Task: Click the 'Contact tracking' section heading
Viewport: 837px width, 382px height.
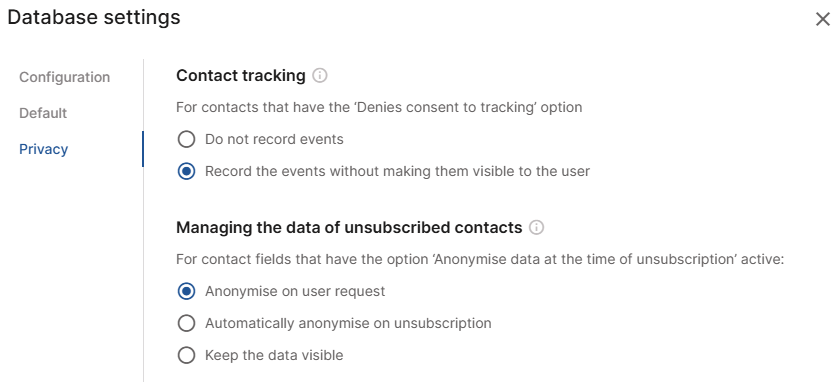Action: [x=241, y=76]
